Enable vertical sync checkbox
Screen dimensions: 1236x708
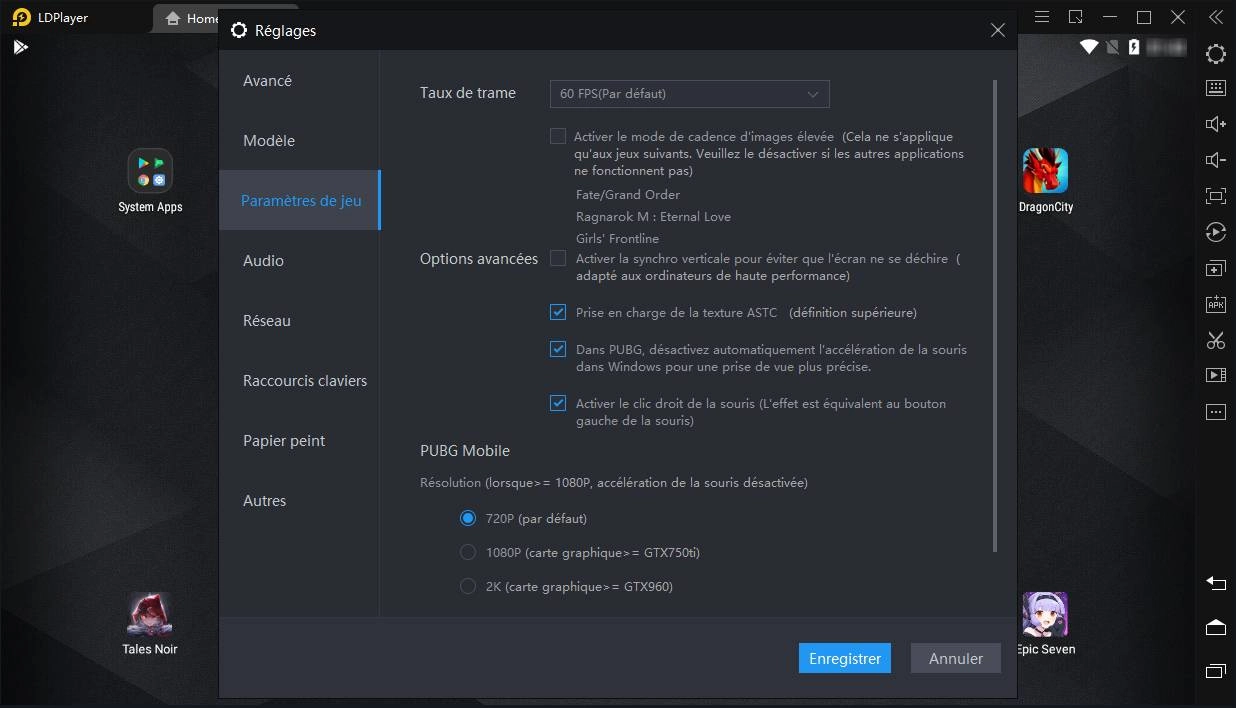click(x=558, y=259)
